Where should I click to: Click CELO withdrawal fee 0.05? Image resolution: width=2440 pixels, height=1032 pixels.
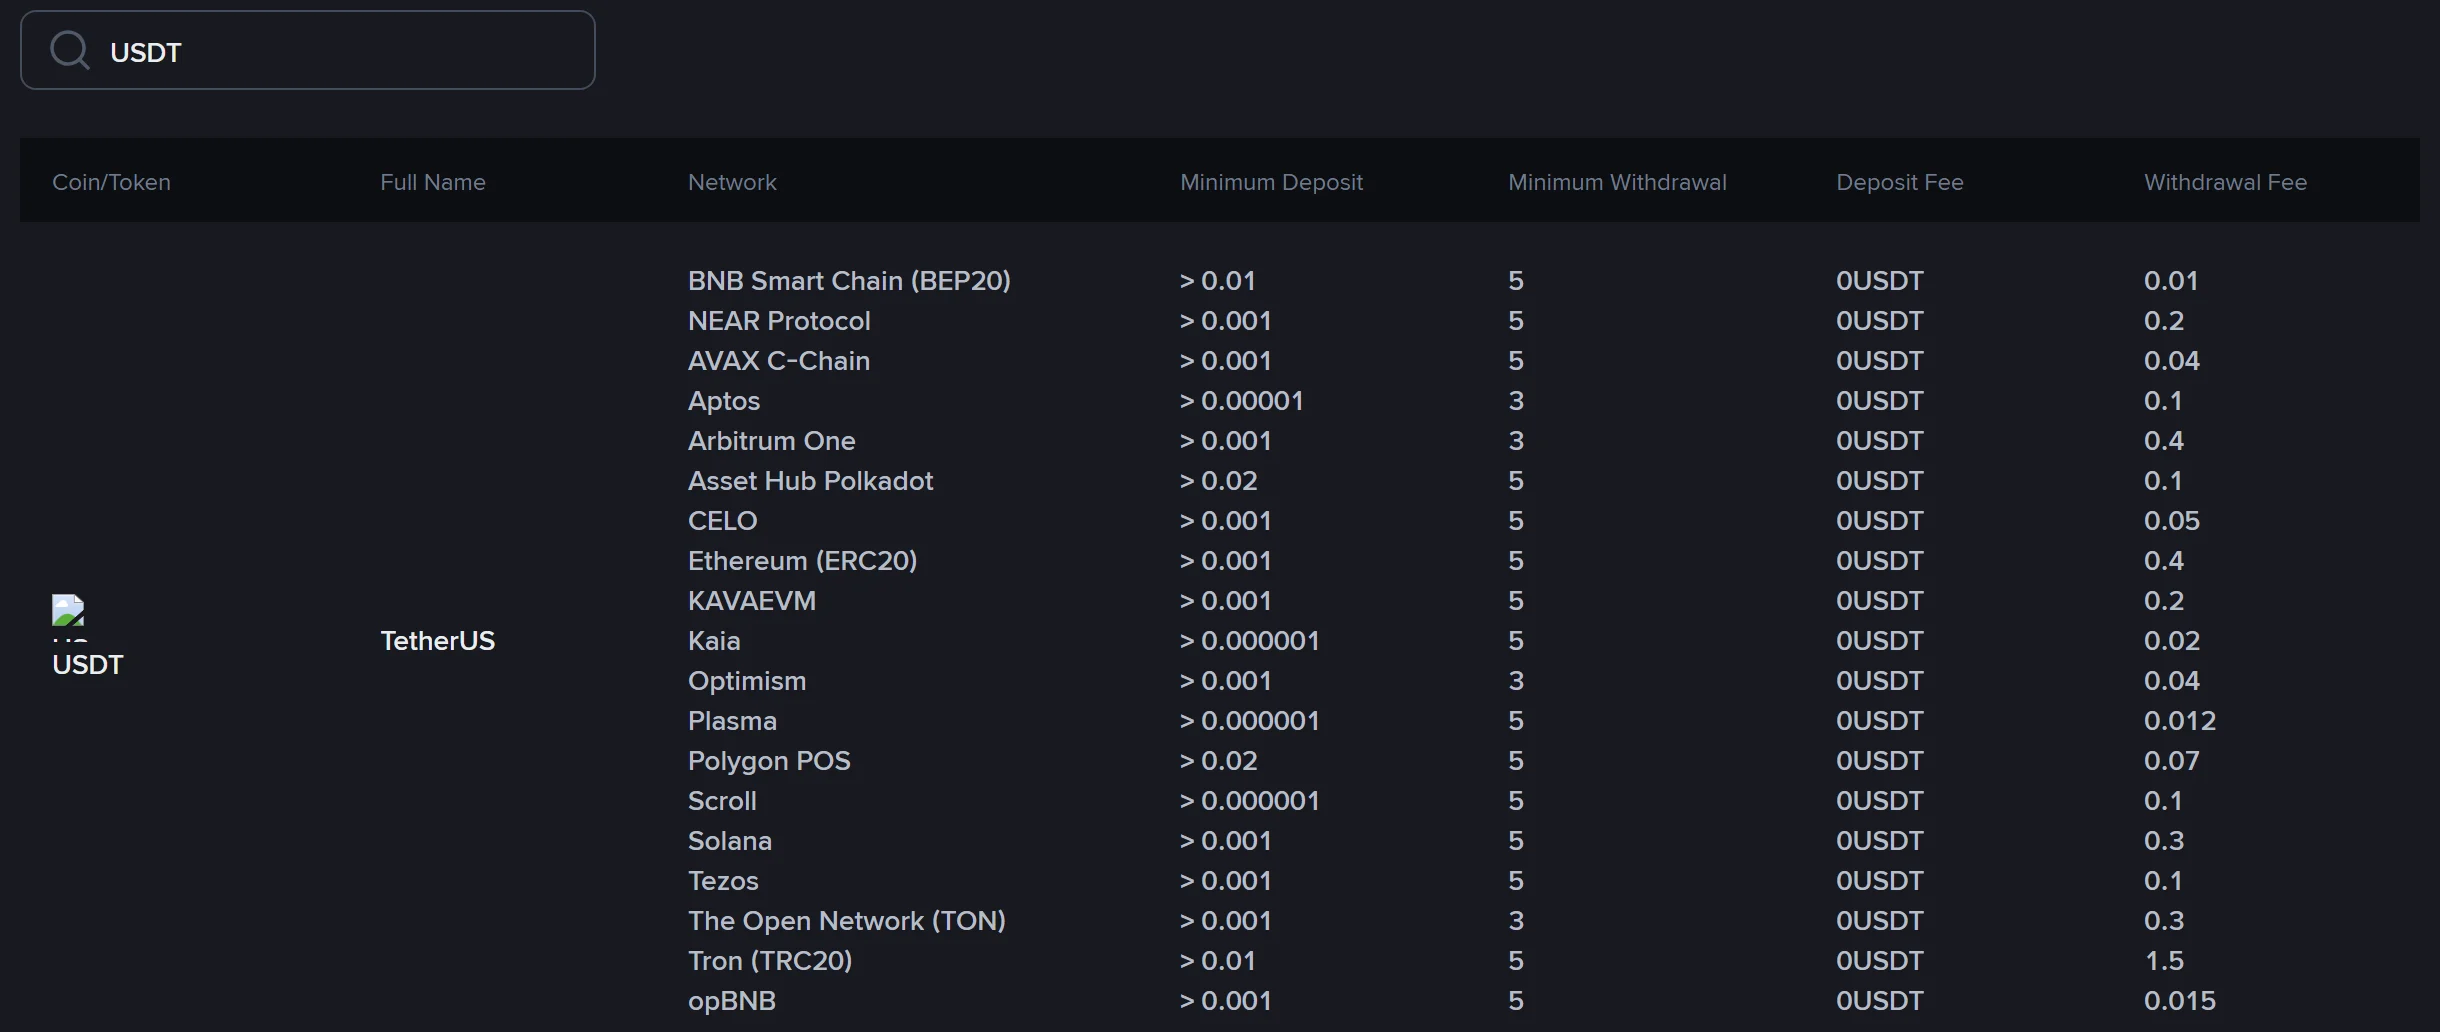point(2172,521)
